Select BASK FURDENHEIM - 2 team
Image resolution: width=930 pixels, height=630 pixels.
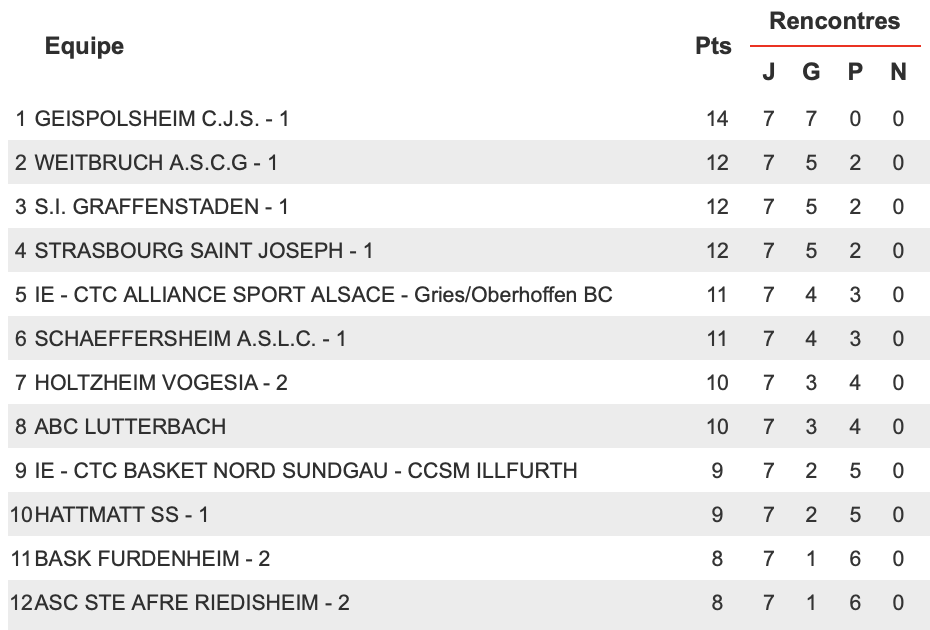point(152,558)
